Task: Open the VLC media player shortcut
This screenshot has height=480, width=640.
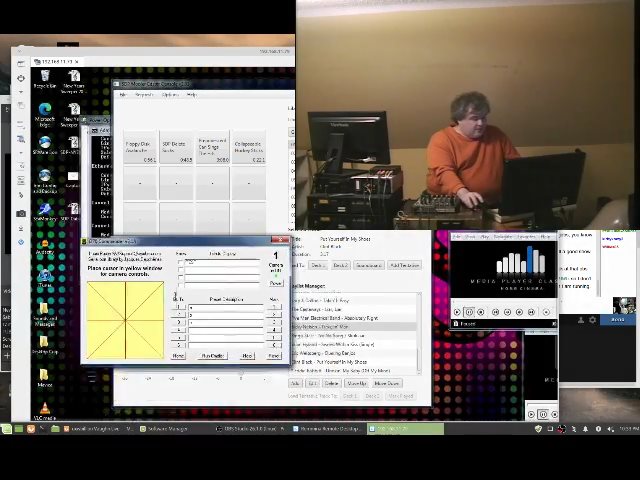Action: tap(45, 411)
